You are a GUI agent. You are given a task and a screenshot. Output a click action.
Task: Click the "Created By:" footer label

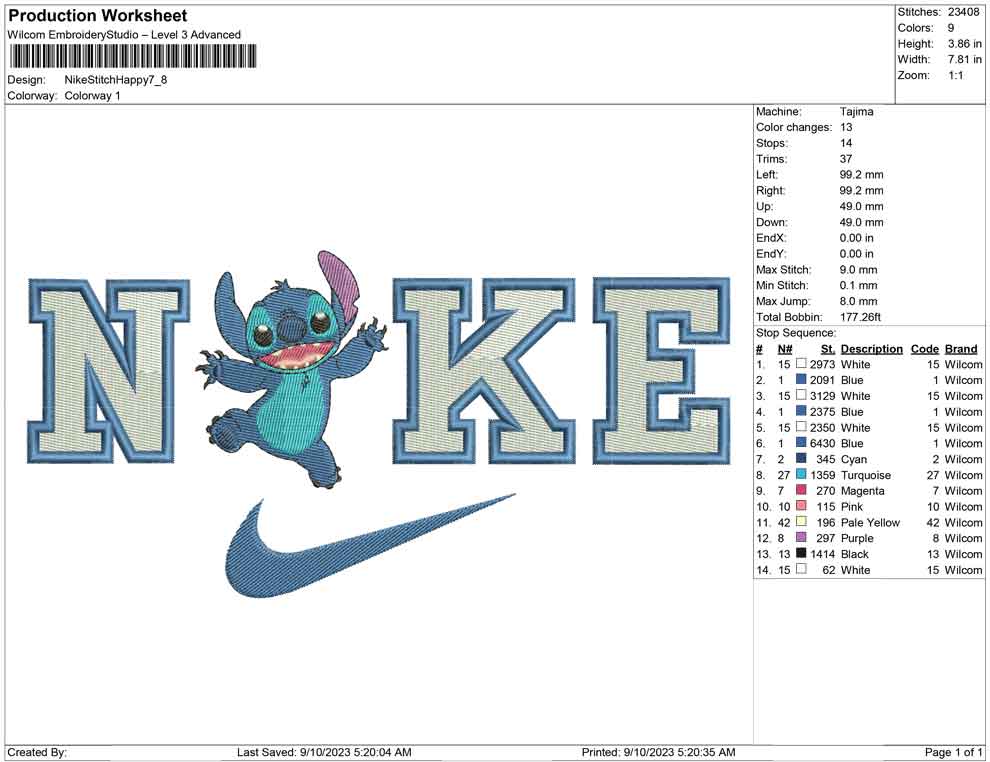click(x=37, y=752)
